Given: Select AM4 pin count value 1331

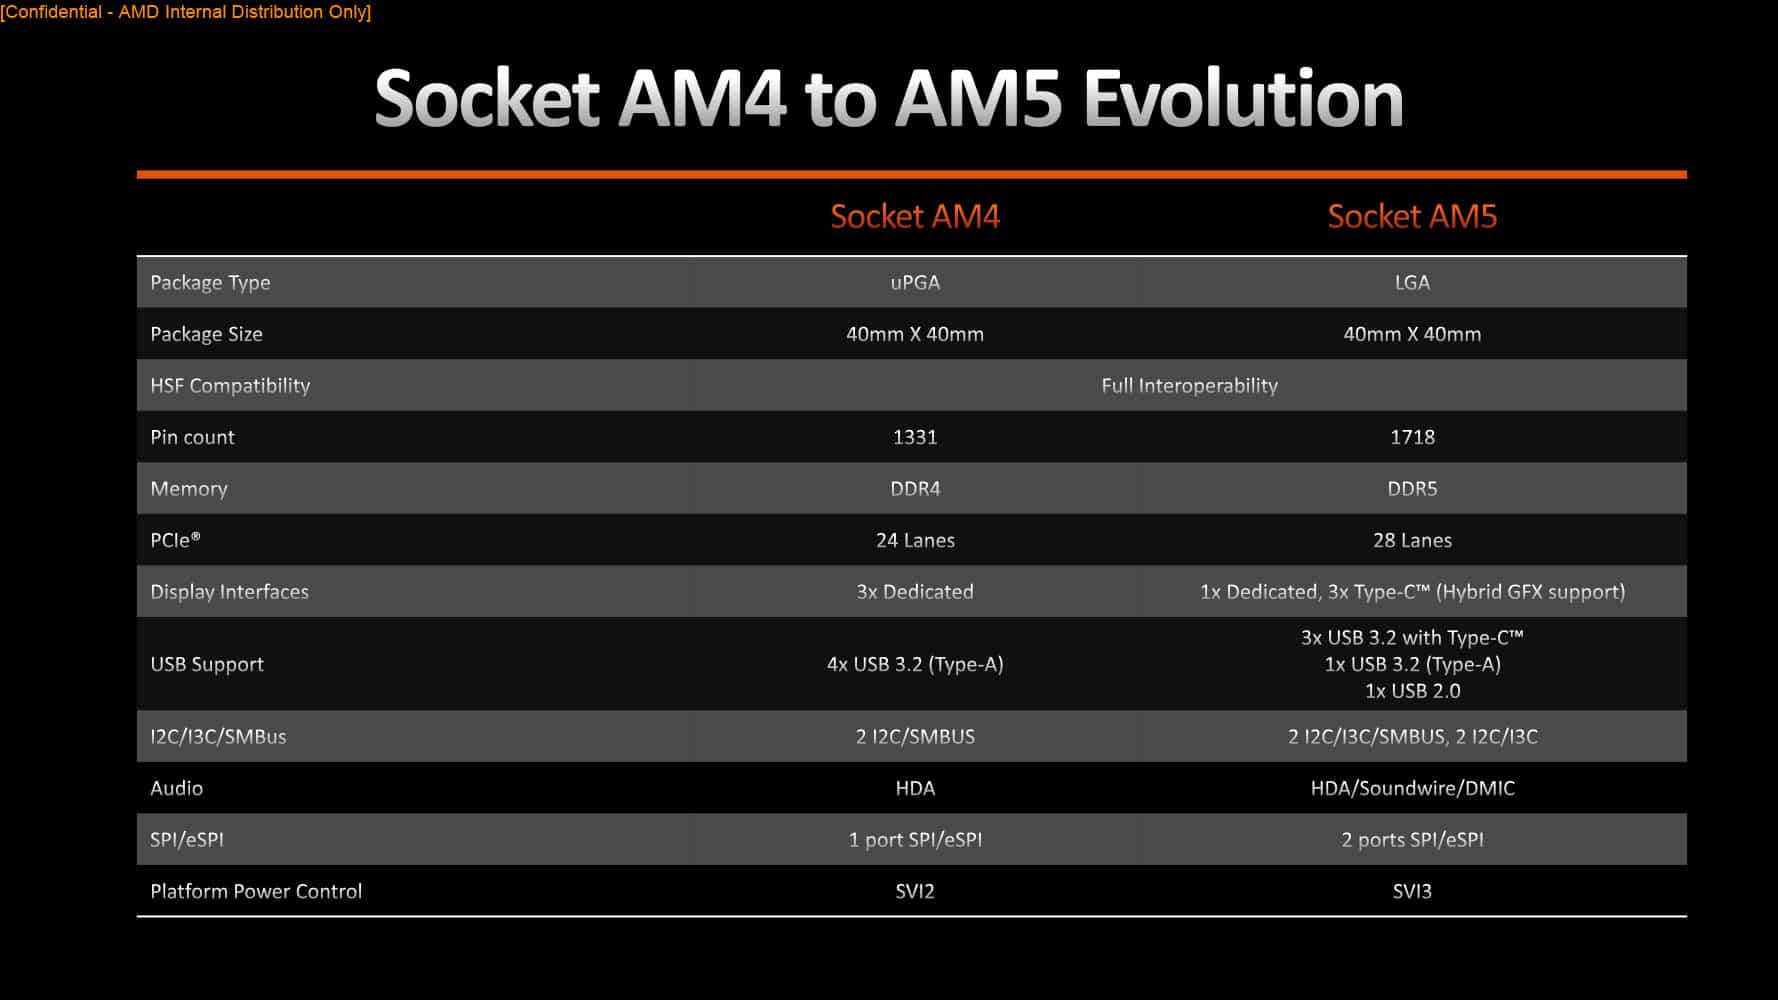Looking at the screenshot, I should (915, 437).
